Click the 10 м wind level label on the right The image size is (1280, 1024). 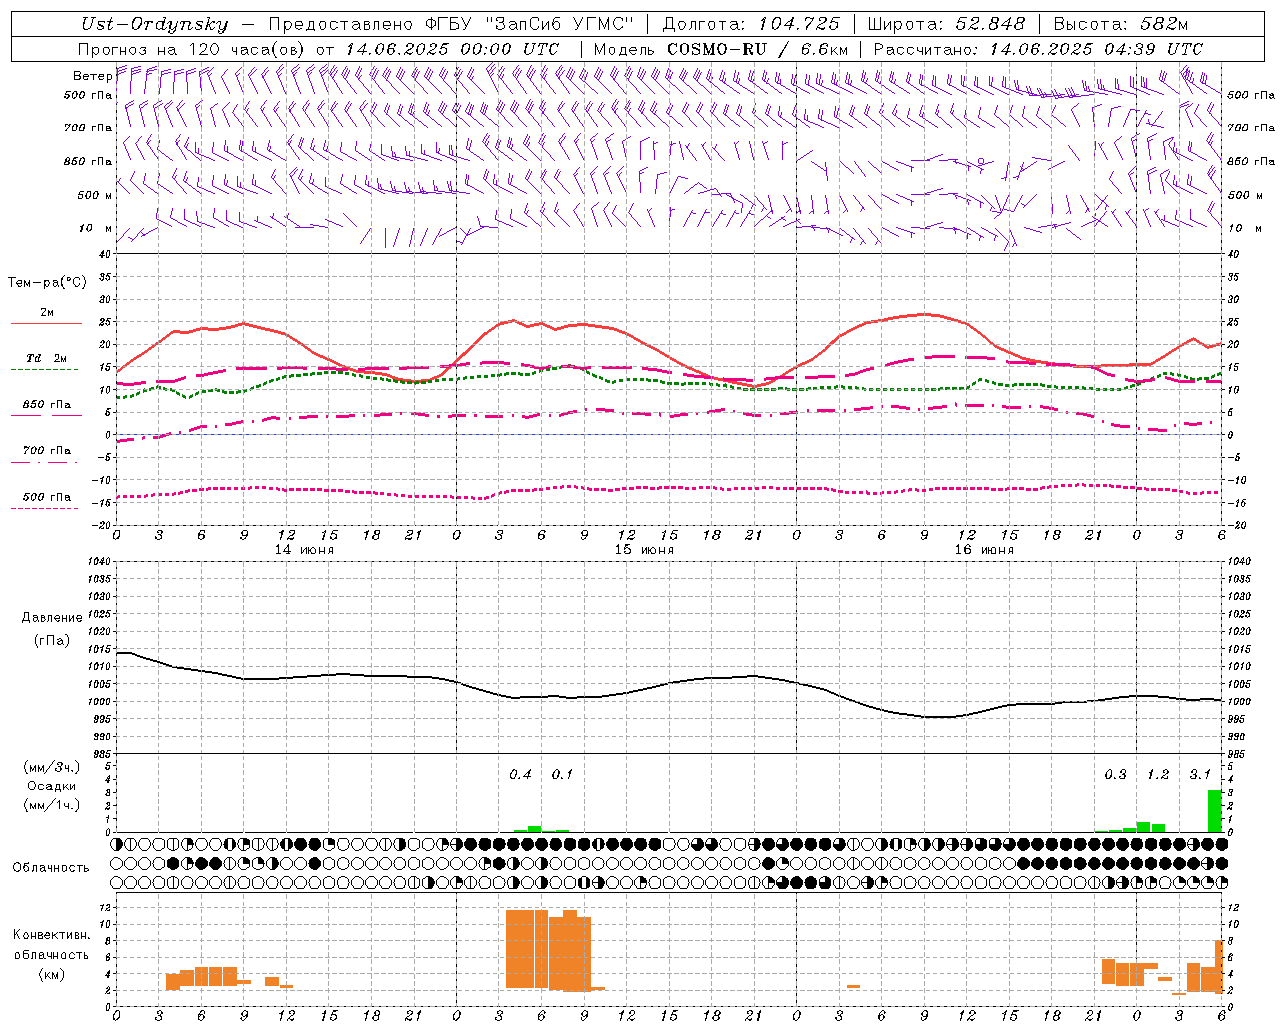pyautogui.click(x=1243, y=229)
